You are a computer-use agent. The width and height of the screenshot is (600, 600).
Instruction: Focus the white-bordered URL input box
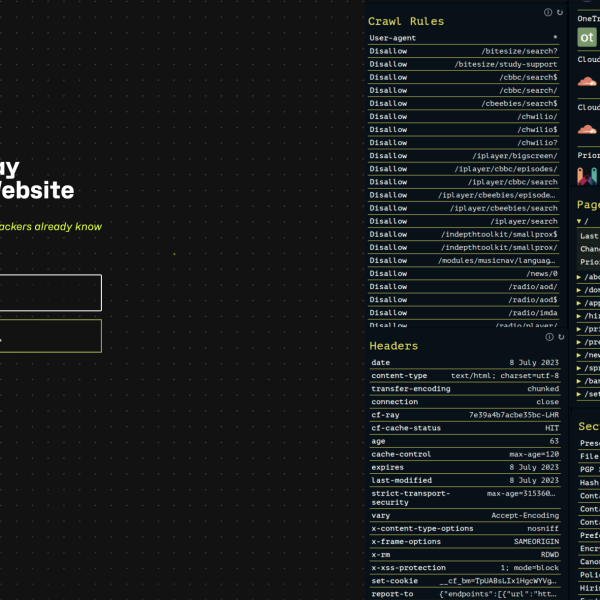pyautogui.click(x=50, y=293)
